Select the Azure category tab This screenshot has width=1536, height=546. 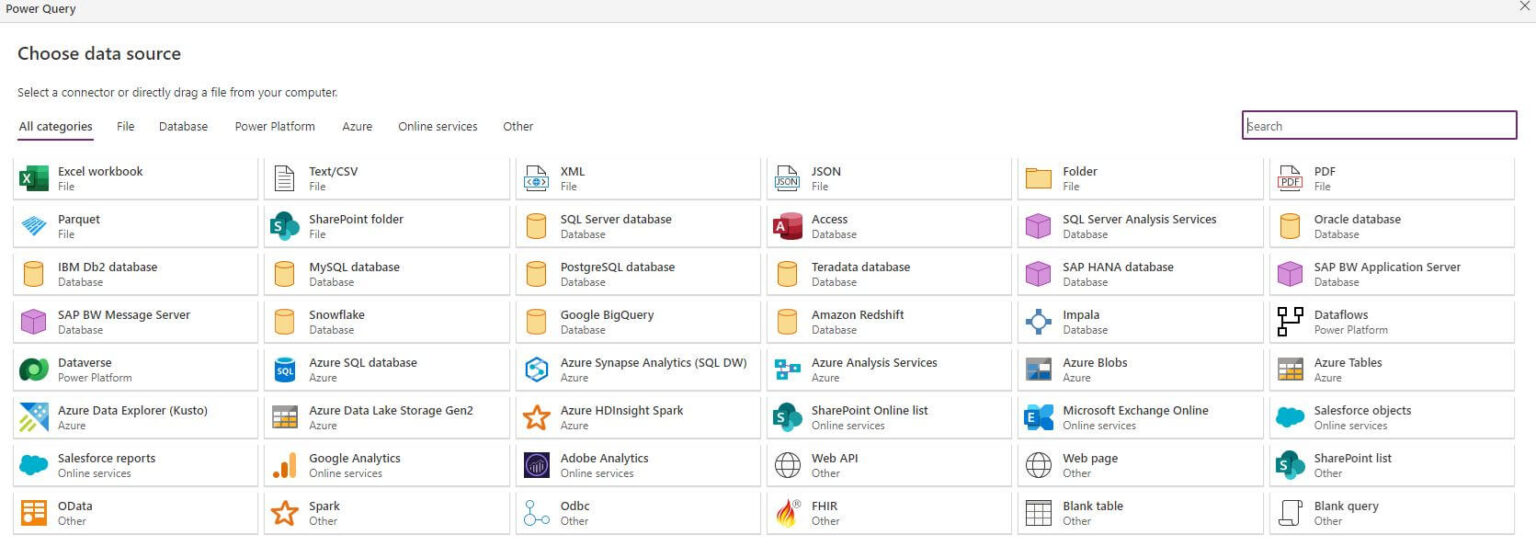357,126
